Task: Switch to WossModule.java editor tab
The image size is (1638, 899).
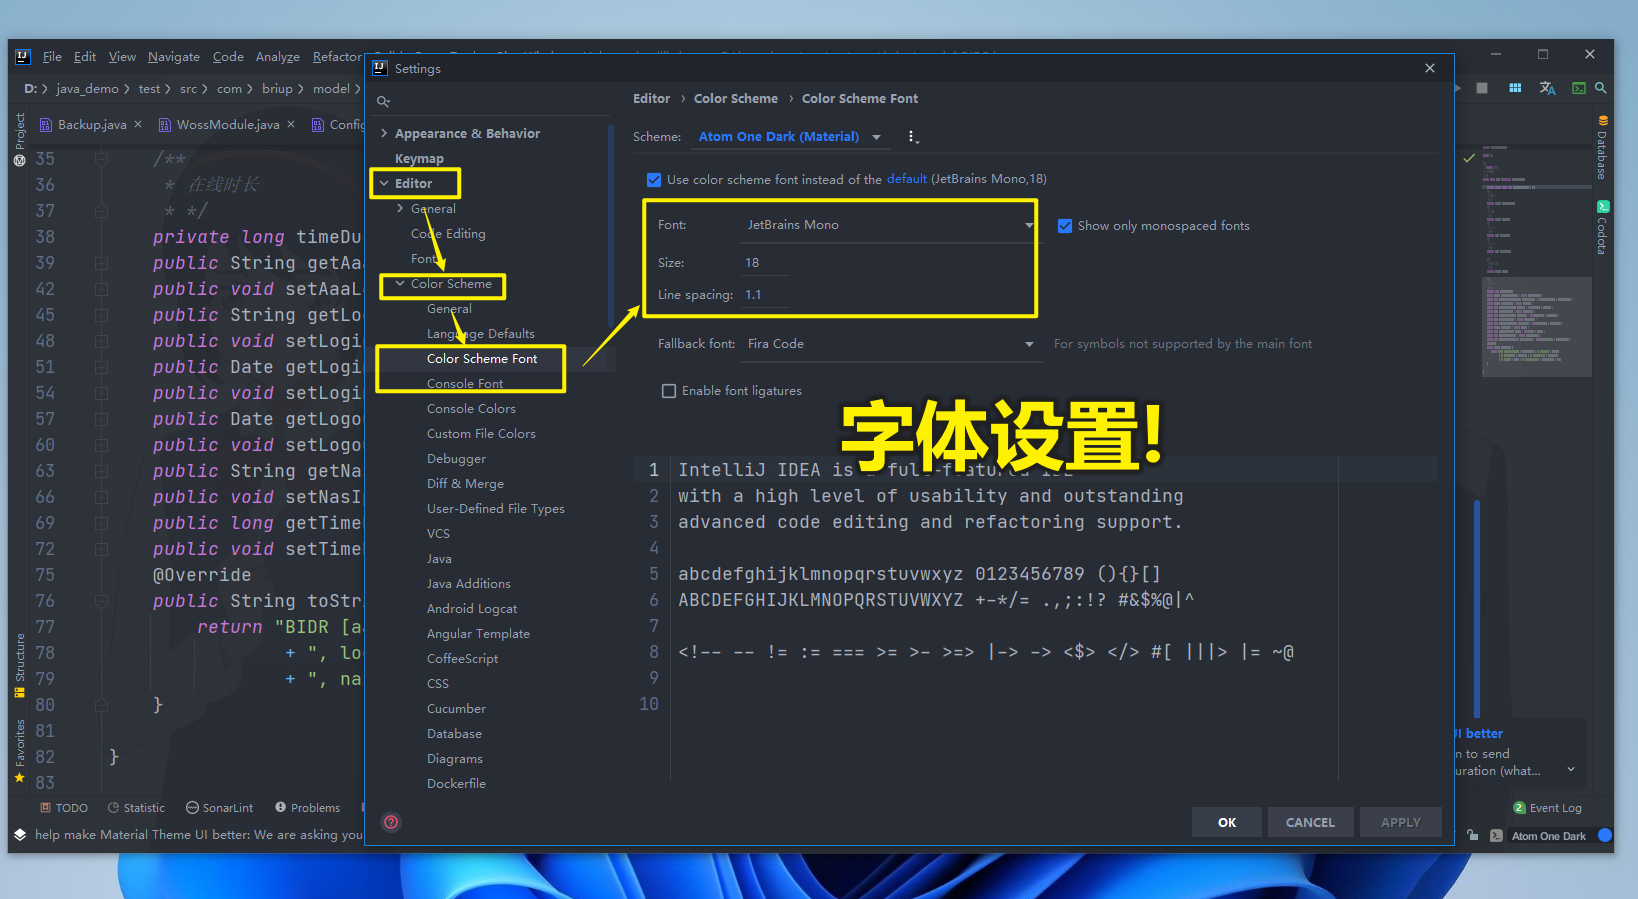Action: pos(228,125)
